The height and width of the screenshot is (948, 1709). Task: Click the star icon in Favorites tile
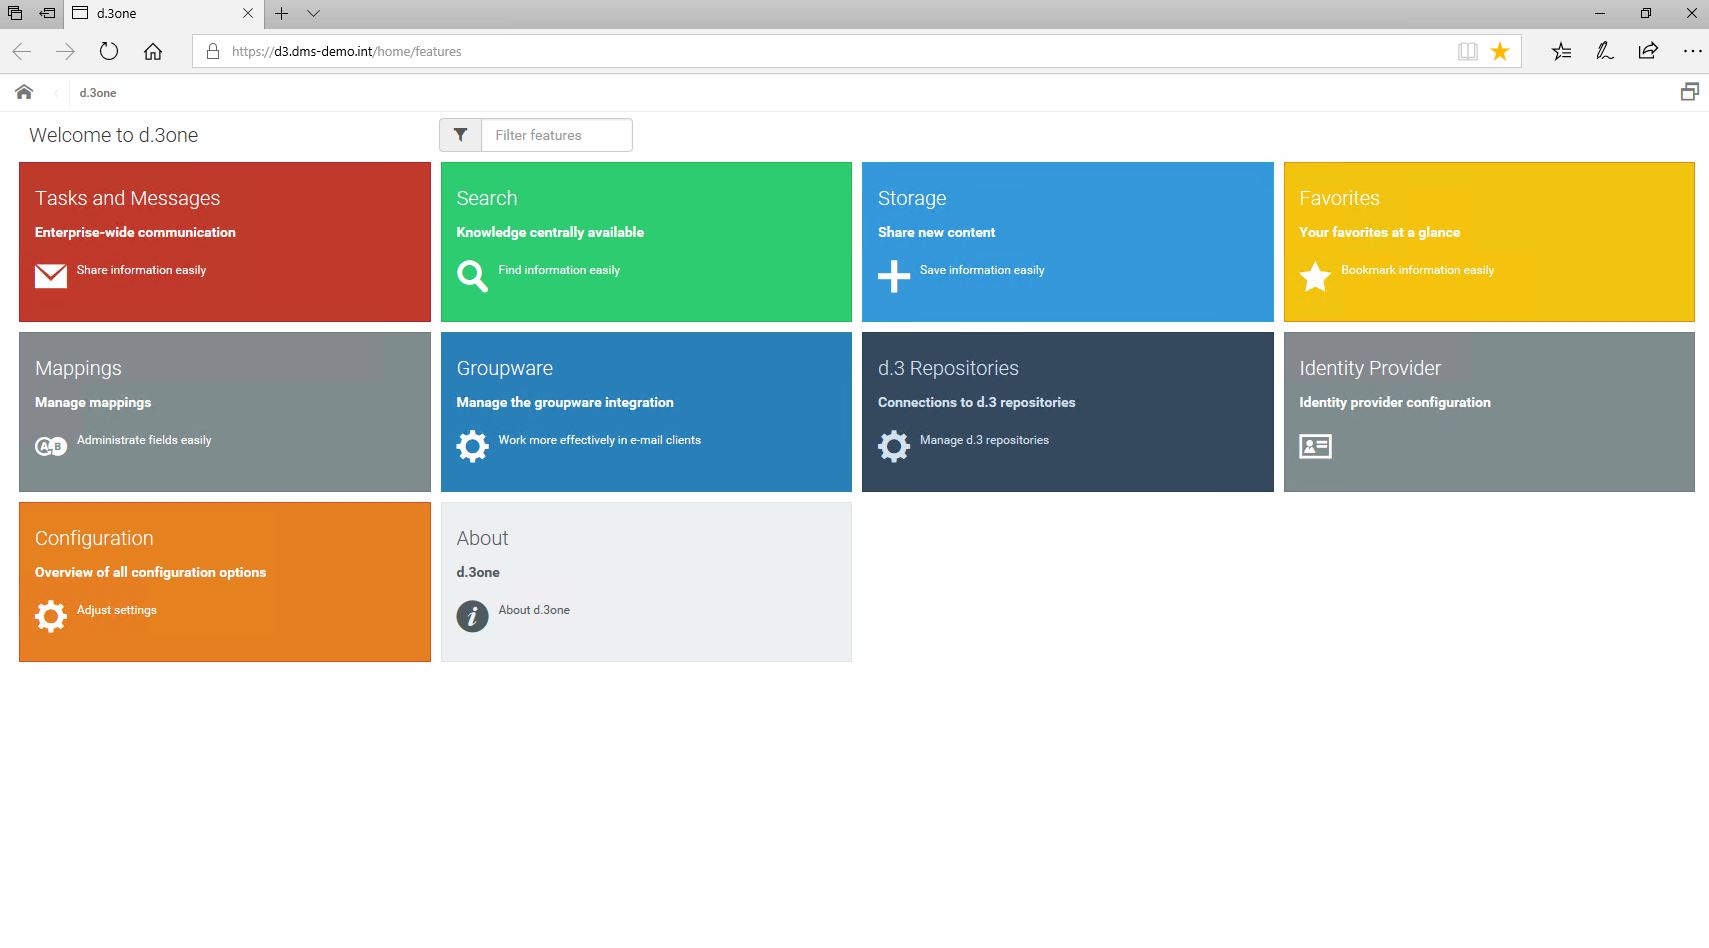click(1315, 276)
